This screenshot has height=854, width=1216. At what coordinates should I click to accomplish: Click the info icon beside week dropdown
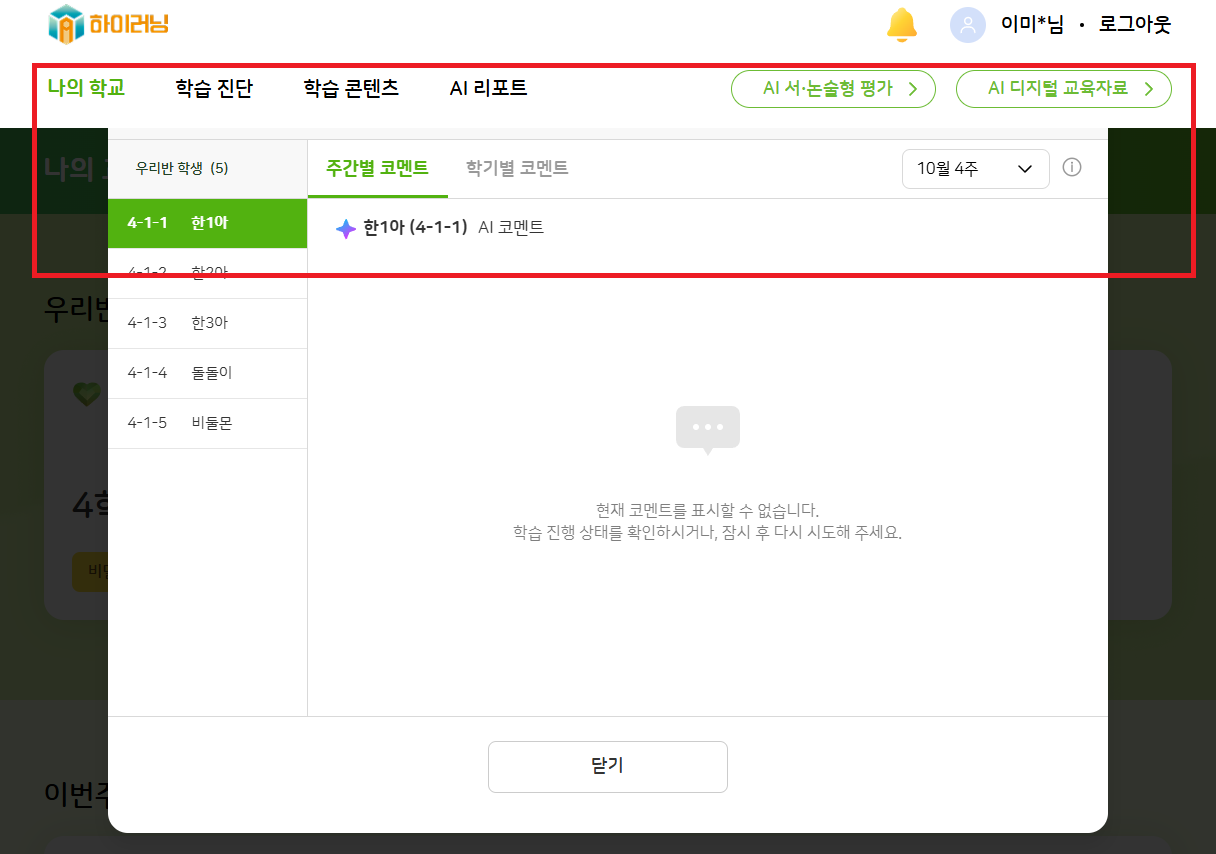click(x=1071, y=168)
